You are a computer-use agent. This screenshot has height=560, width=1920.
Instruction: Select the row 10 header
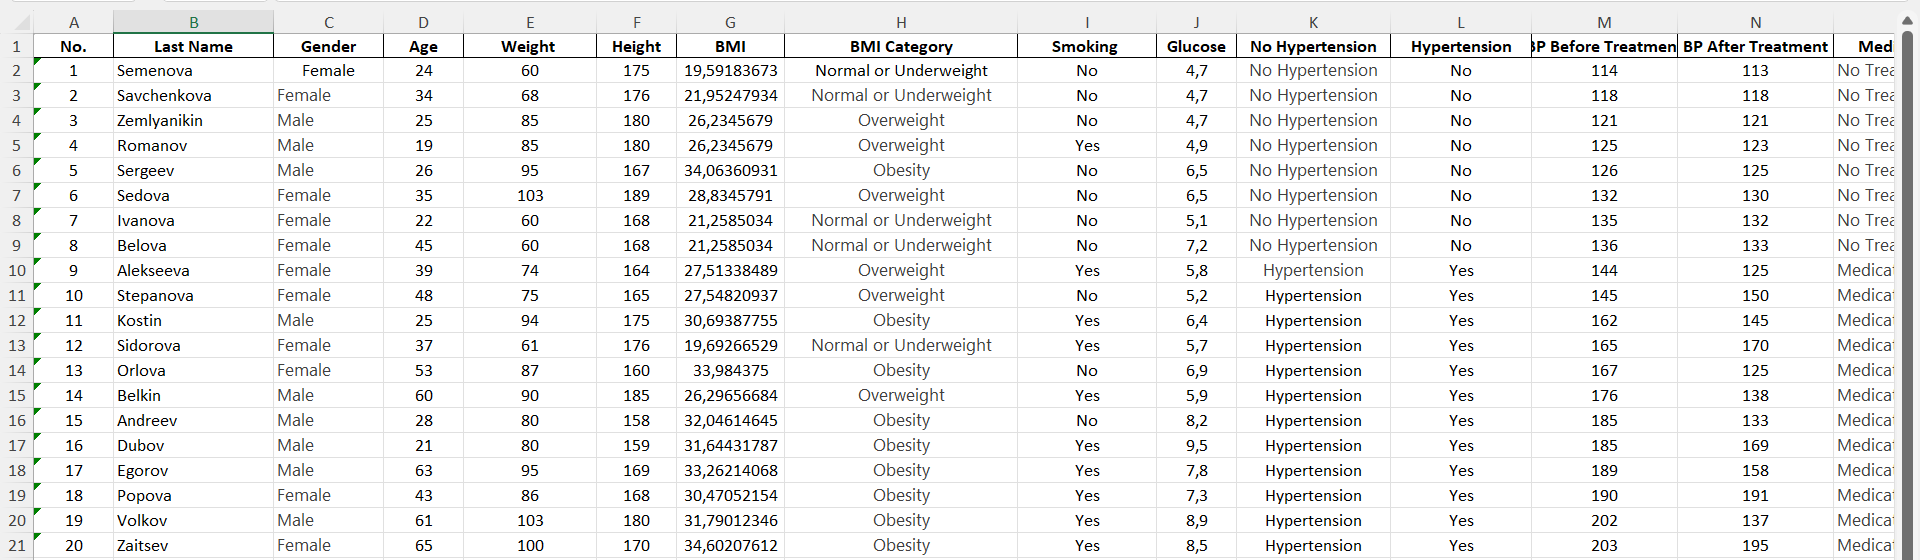[17, 270]
